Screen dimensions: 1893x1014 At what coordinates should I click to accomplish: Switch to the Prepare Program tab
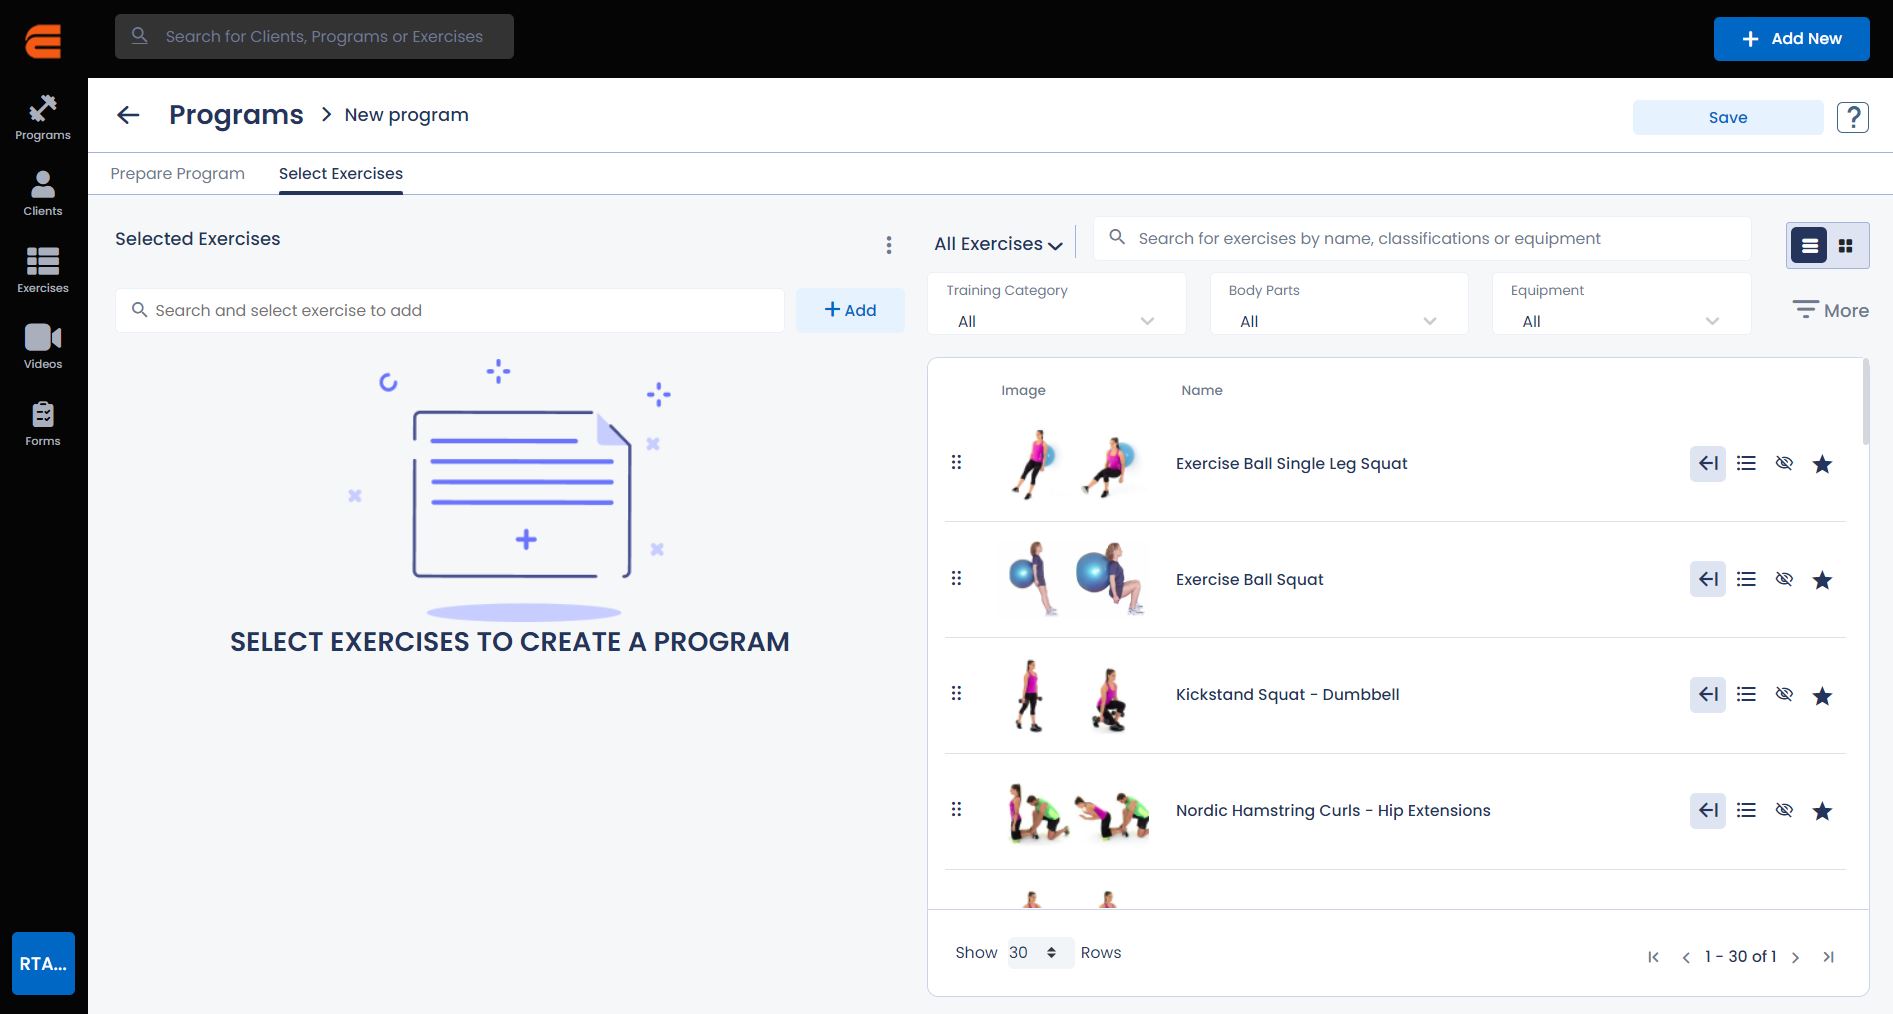click(x=177, y=173)
